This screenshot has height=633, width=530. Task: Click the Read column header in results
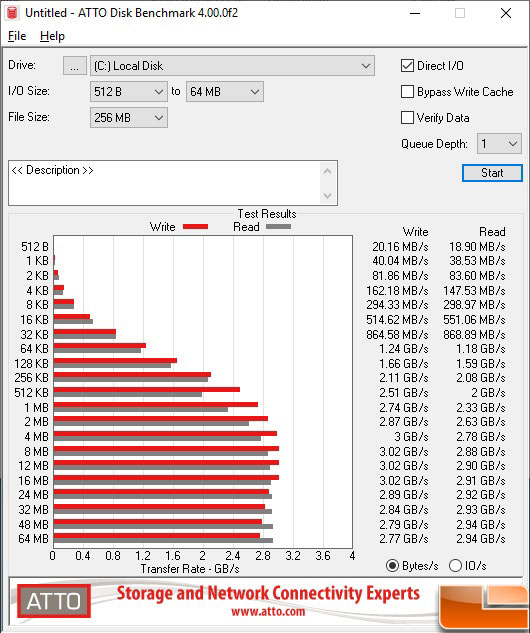tap(492, 232)
